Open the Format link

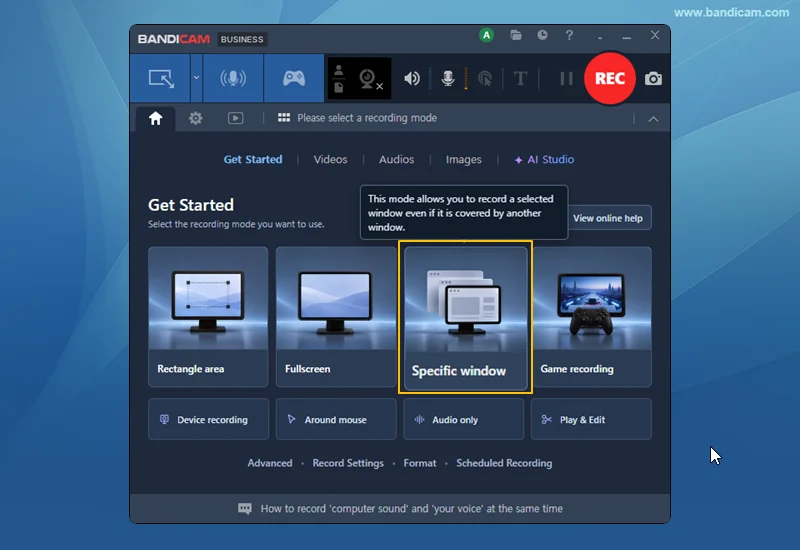[x=420, y=463]
